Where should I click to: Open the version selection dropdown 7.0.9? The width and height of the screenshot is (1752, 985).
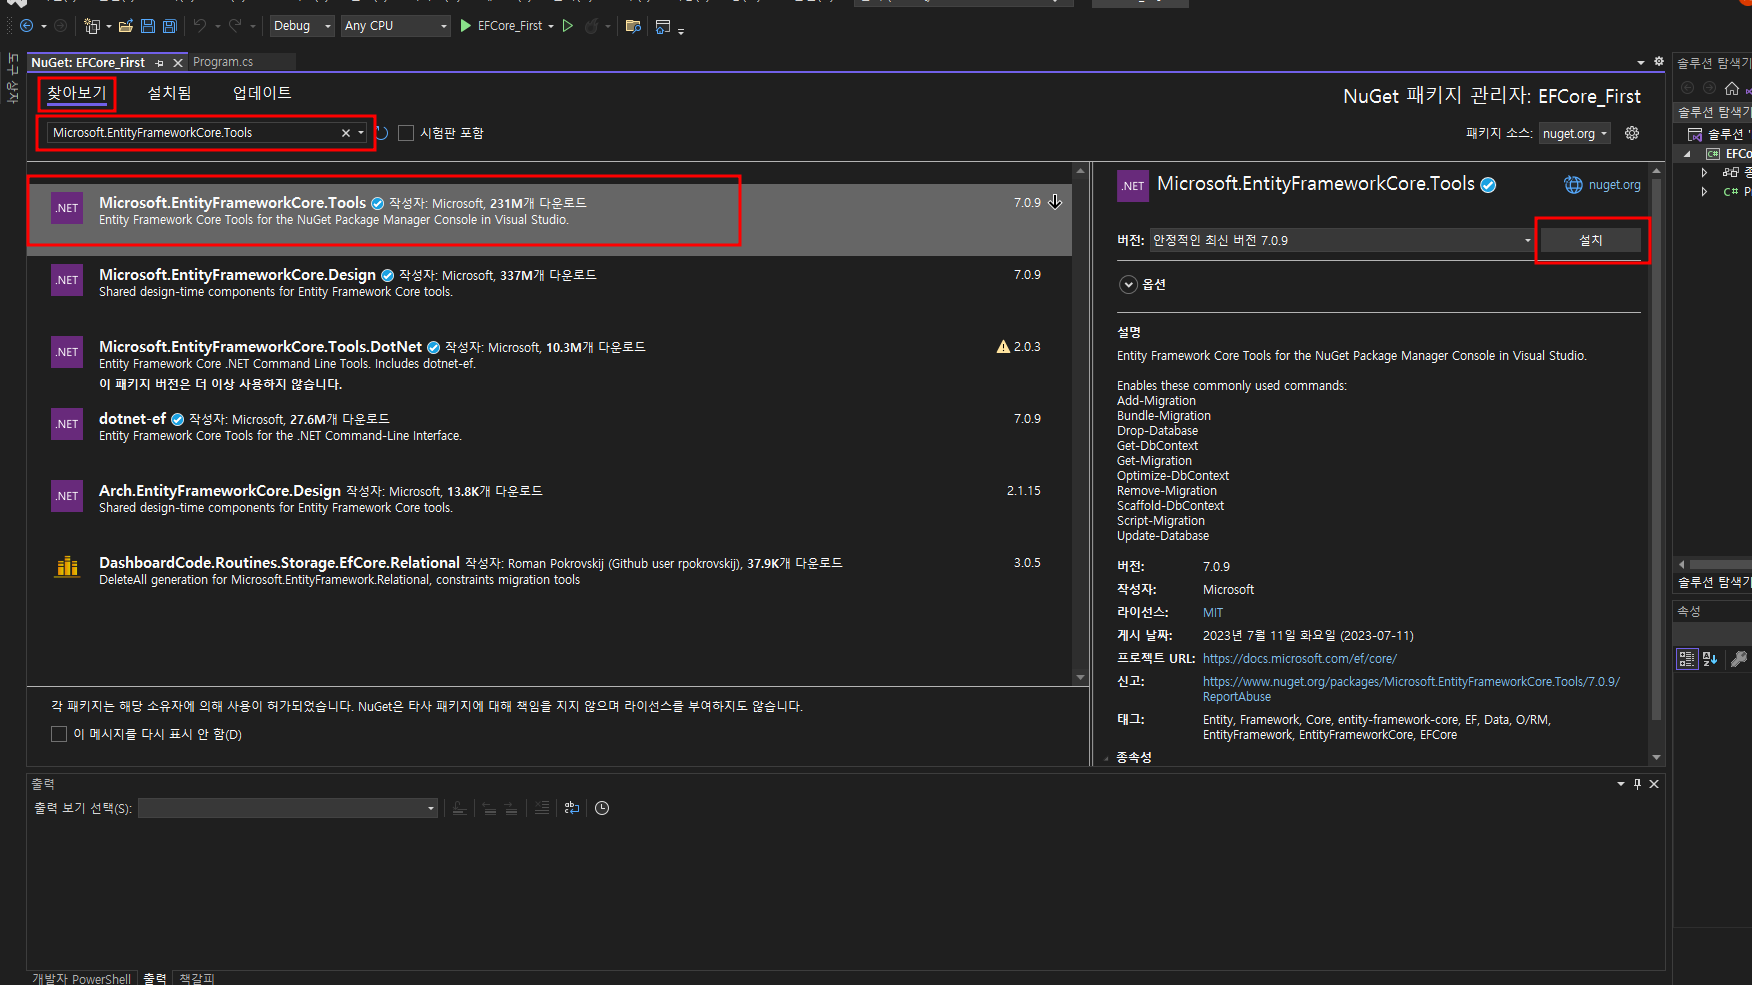tap(1341, 240)
